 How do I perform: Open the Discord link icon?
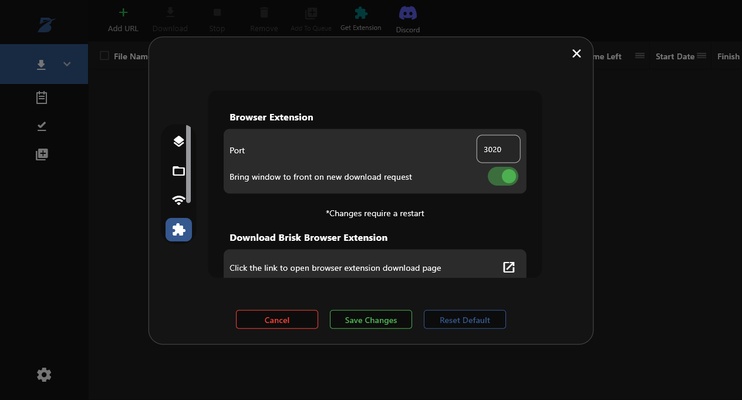click(x=407, y=13)
